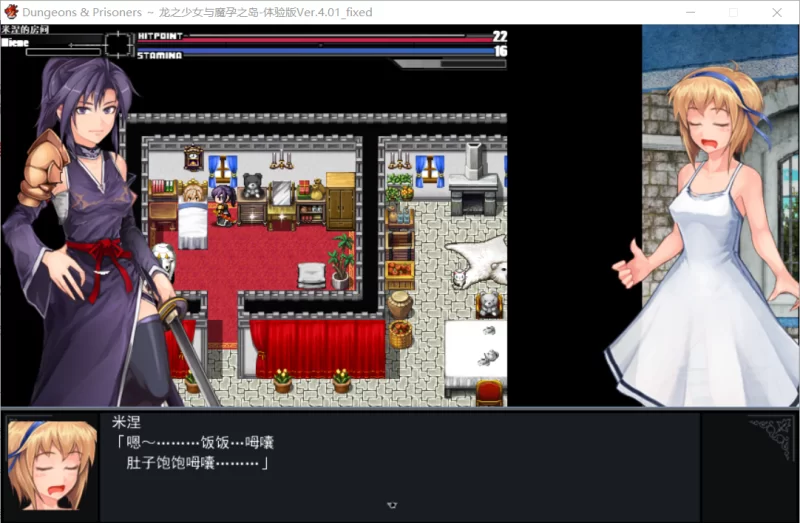The height and width of the screenshot is (523, 800).
Task: Click dialogue line 「嗯～………饭饭…呣嚷
Action: coord(194,442)
